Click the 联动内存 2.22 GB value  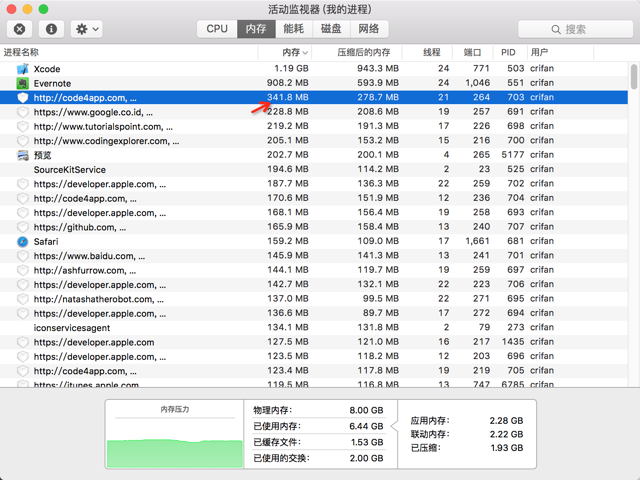pyautogui.click(x=506, y=434)
